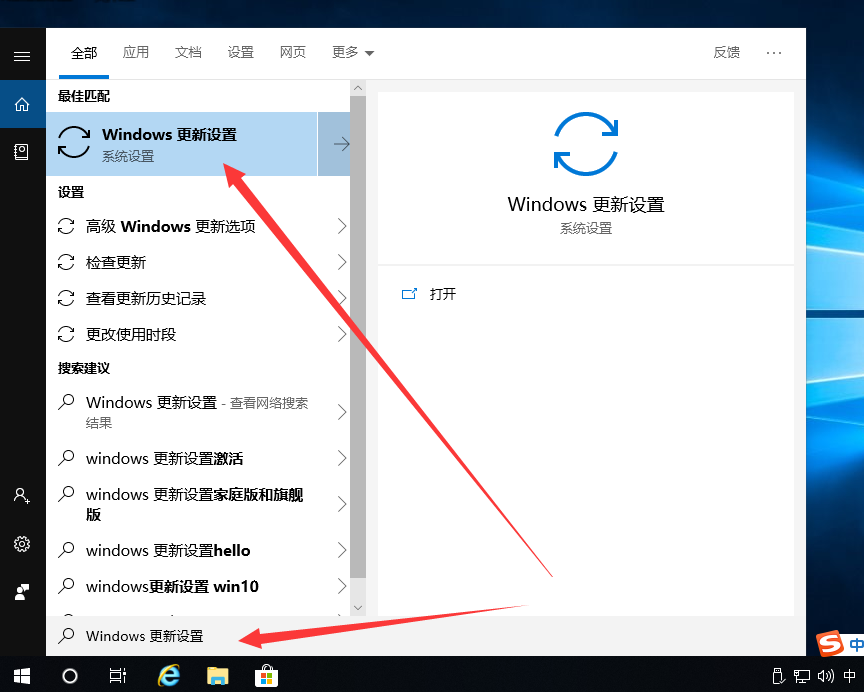Click 打开 in the preview pane
Viewport: 864px width, 692px height.
[442, 294]
